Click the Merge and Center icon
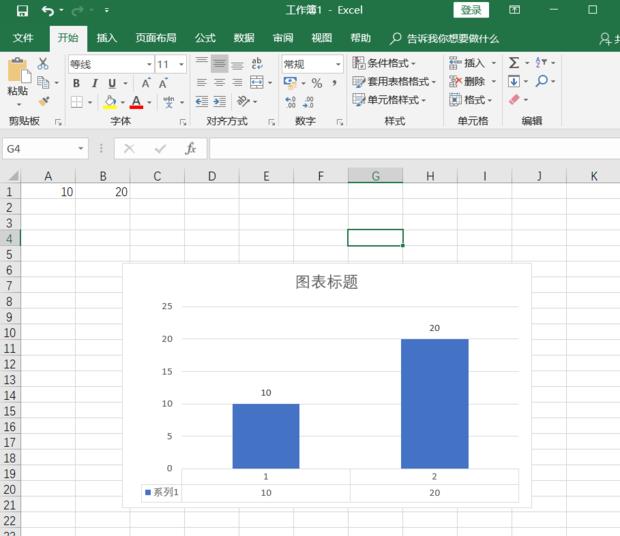Viewport: 620px width, 536px height. click(x=257, y=82)
